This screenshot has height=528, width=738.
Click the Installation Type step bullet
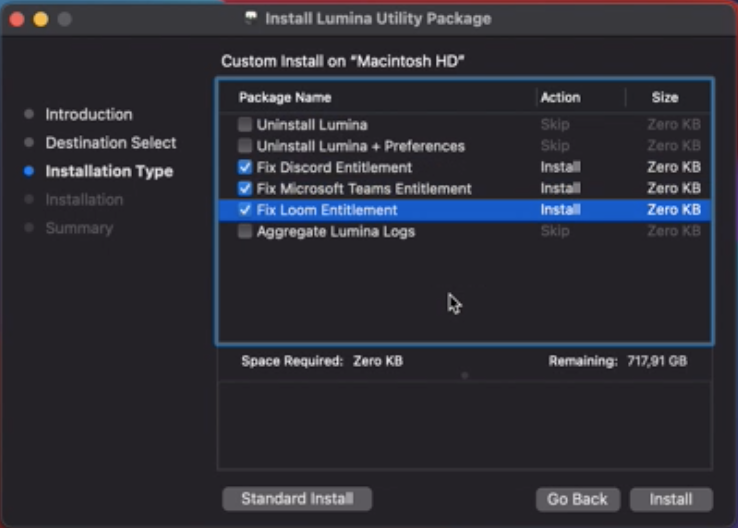[x=29, y=171]
